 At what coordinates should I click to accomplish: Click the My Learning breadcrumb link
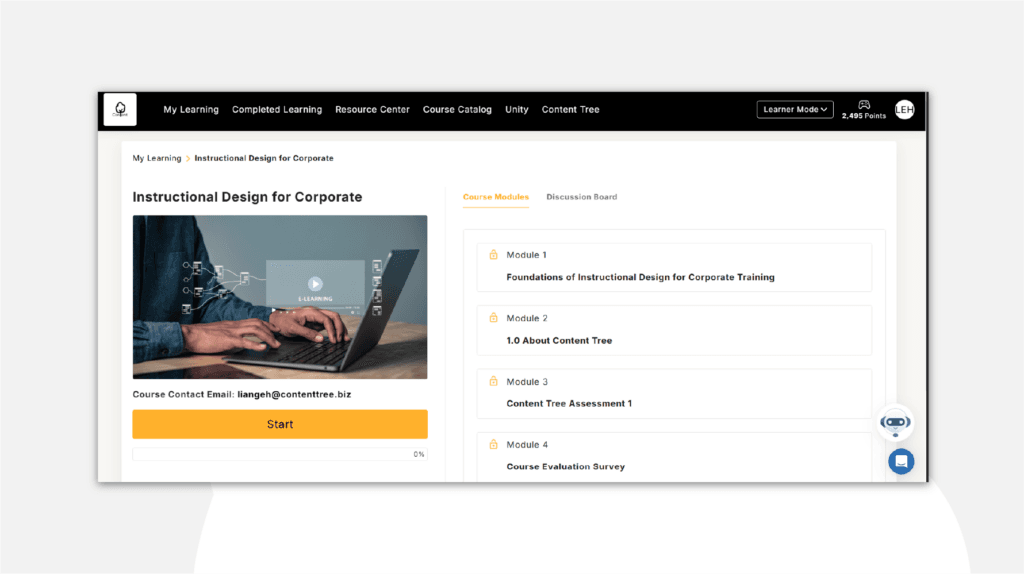157,158
